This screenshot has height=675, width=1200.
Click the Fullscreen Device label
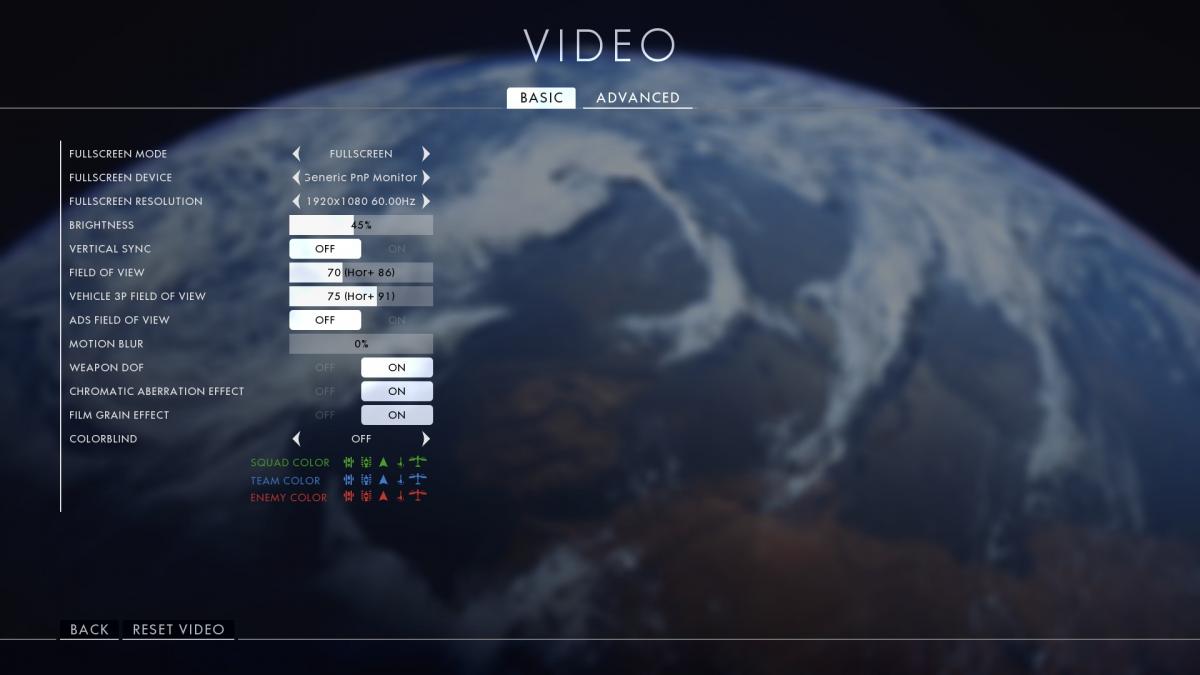[120, 178]
